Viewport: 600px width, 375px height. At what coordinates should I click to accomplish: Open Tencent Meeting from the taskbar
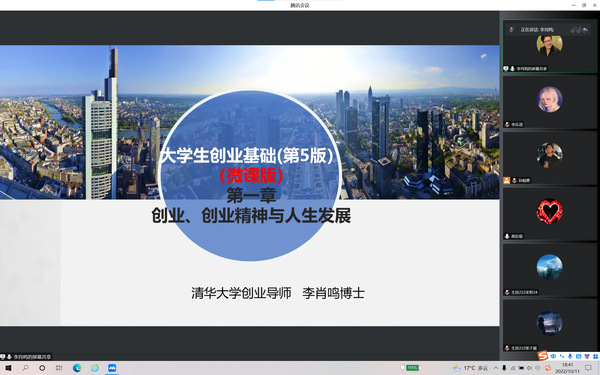click(x=112, y=368)
